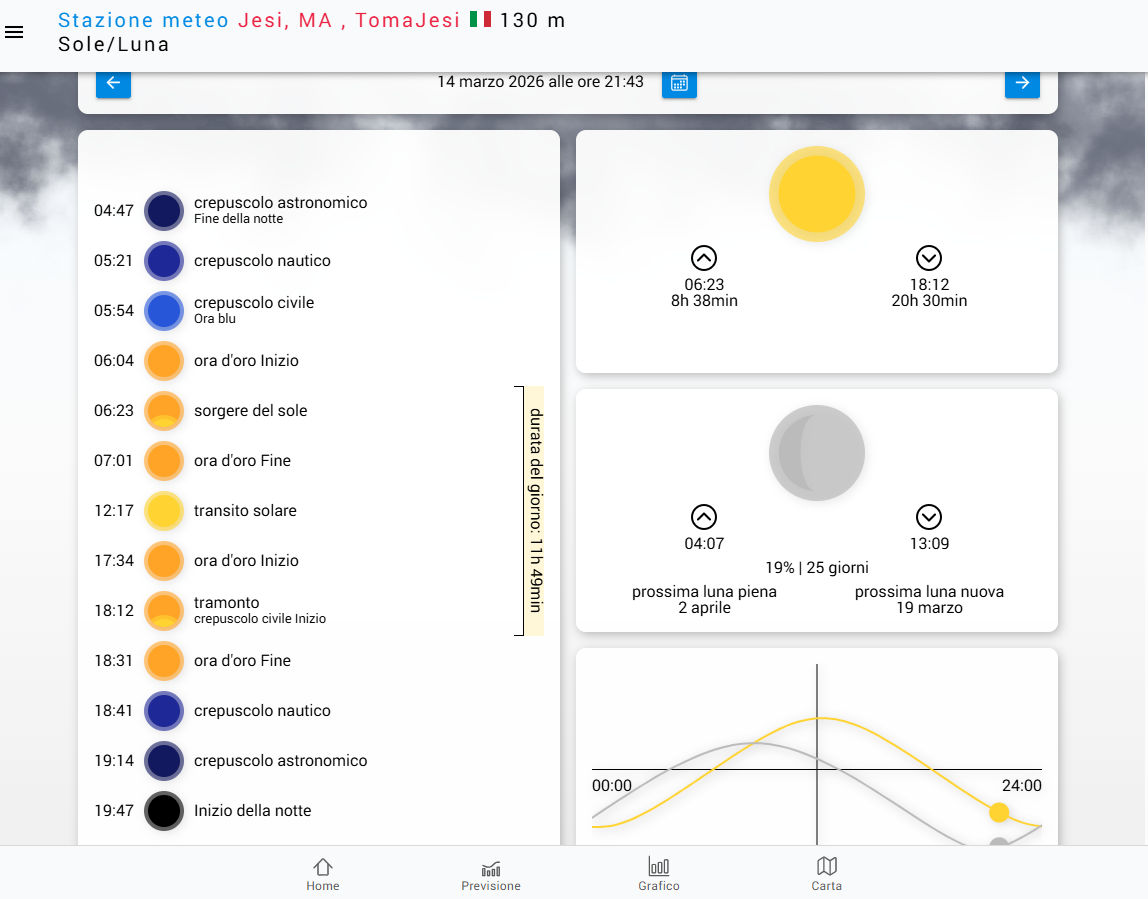
Task: Click the sunset down-chevron above 18:12
Action: 929,258
